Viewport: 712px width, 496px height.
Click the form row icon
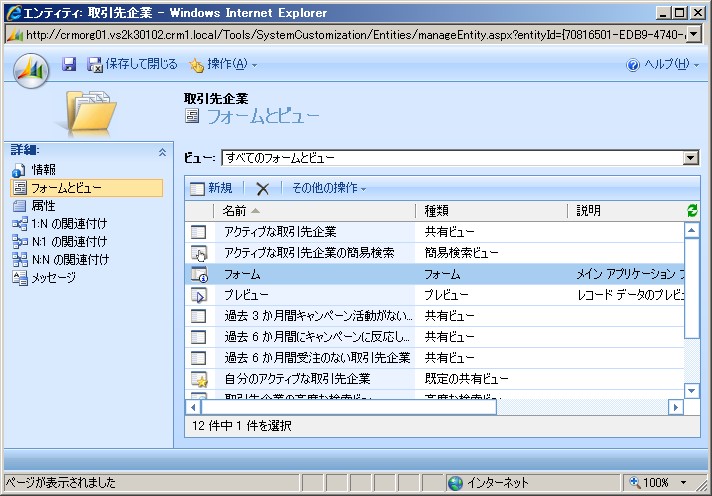coord(199,274)
